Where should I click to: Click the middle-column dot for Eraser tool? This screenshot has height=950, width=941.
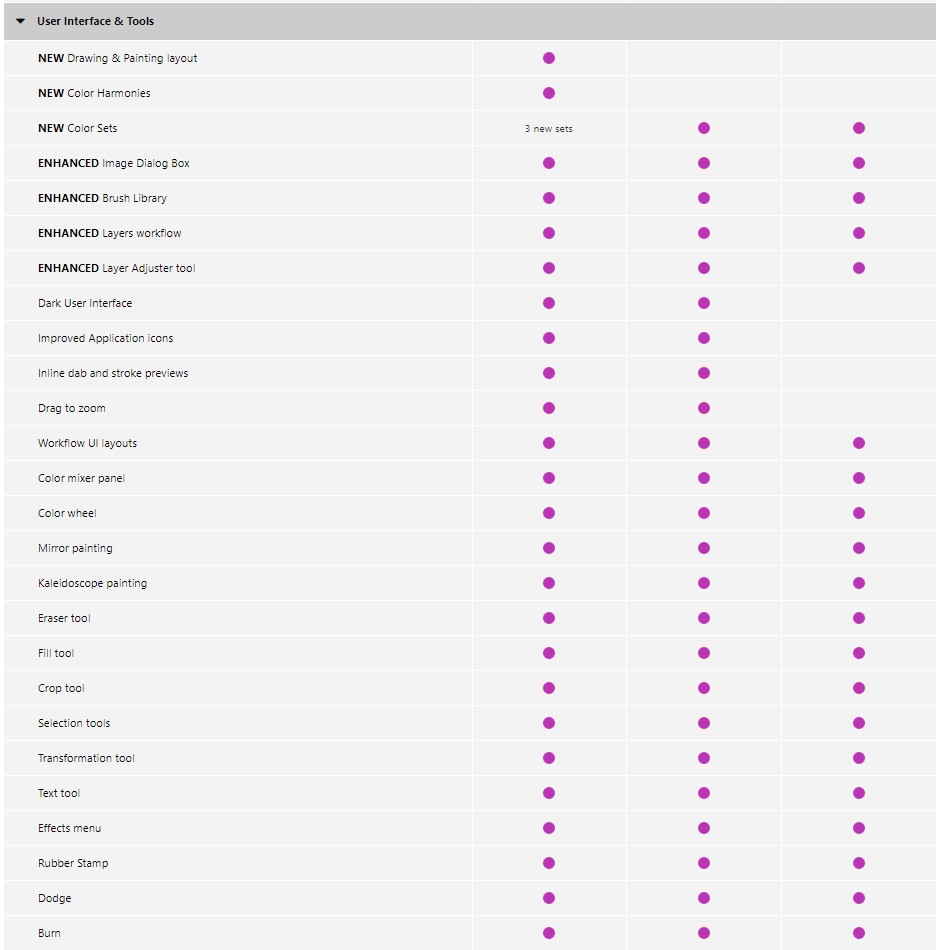[704, 618]
